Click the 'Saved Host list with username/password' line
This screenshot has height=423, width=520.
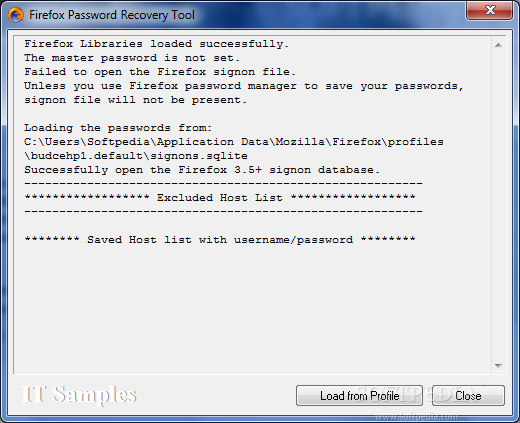(x=220, y=240)
